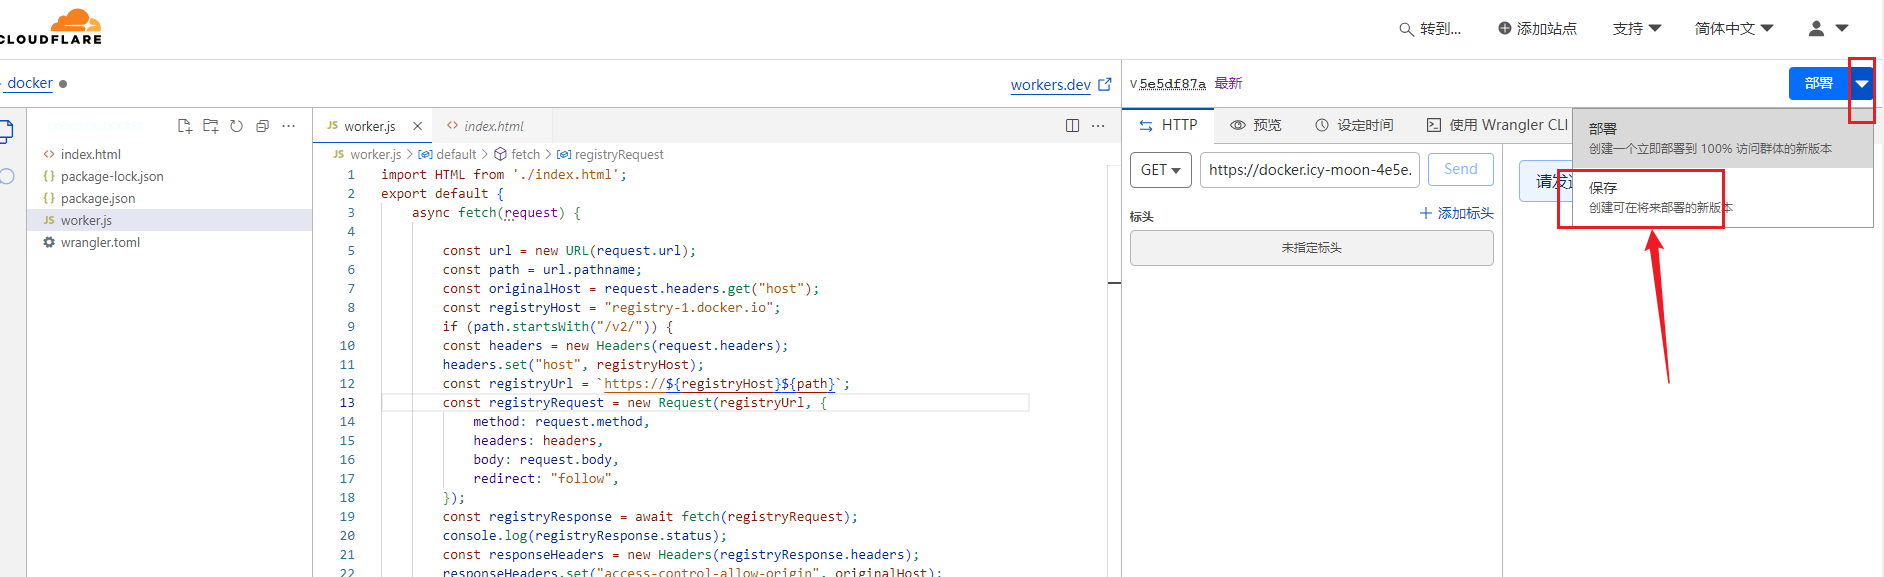Open the Explorer files icon in the activity bar
Screen dimensions: 1884x577
5,131
